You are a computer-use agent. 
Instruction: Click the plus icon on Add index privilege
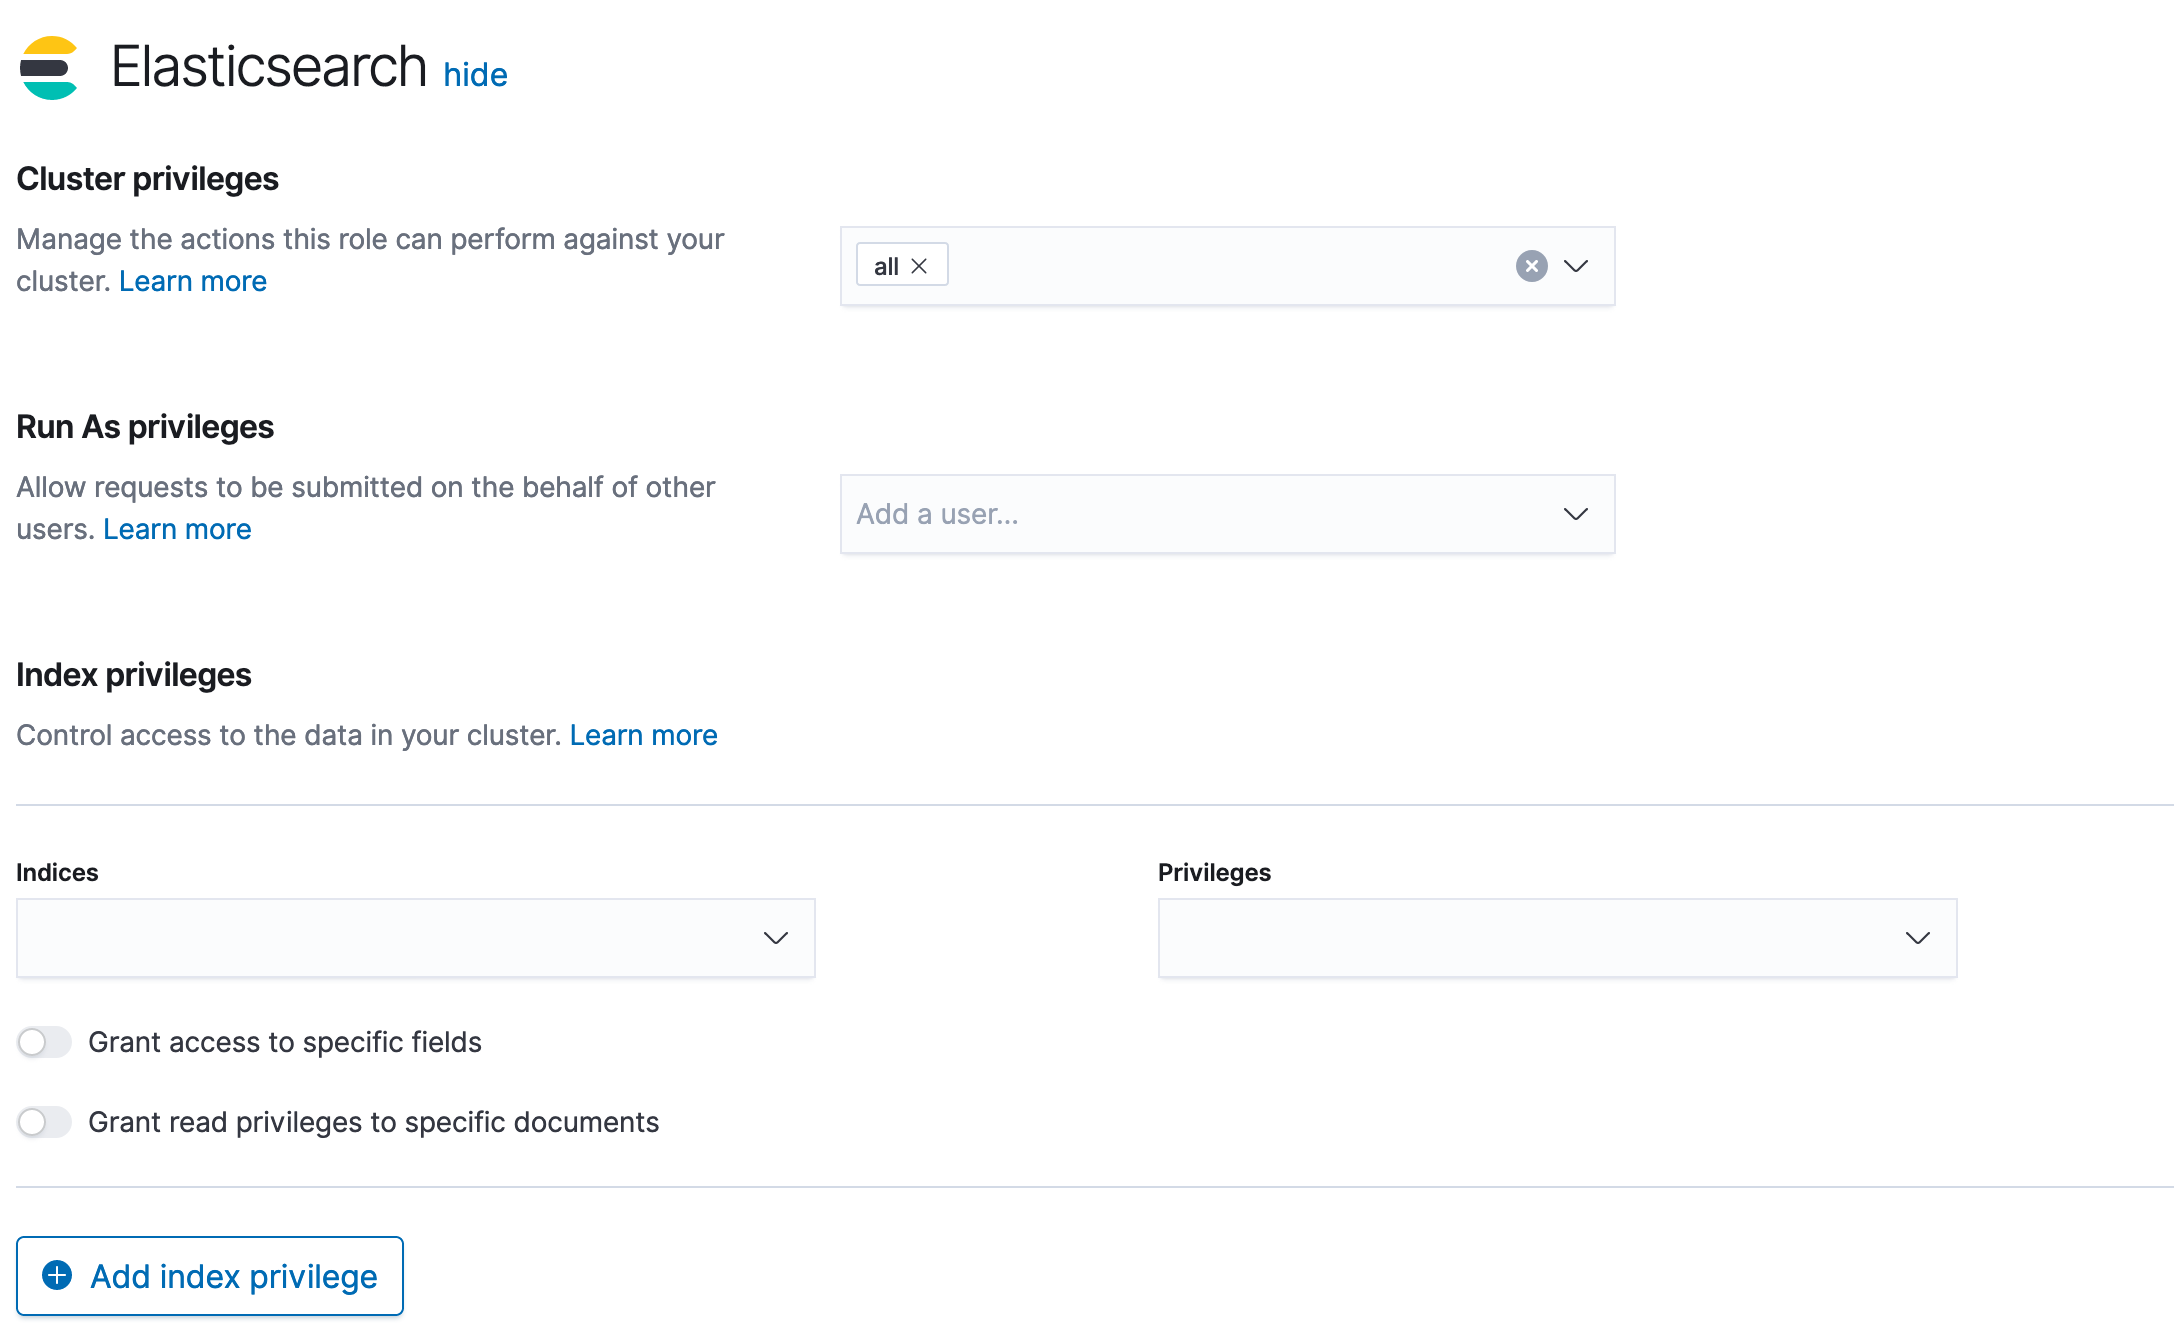point(57,1275)
